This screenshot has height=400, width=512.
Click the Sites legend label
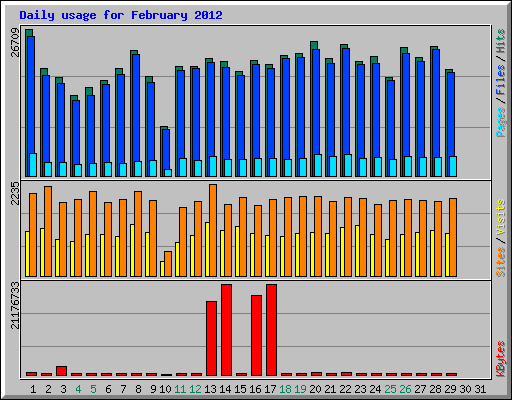tap(501, 262)
